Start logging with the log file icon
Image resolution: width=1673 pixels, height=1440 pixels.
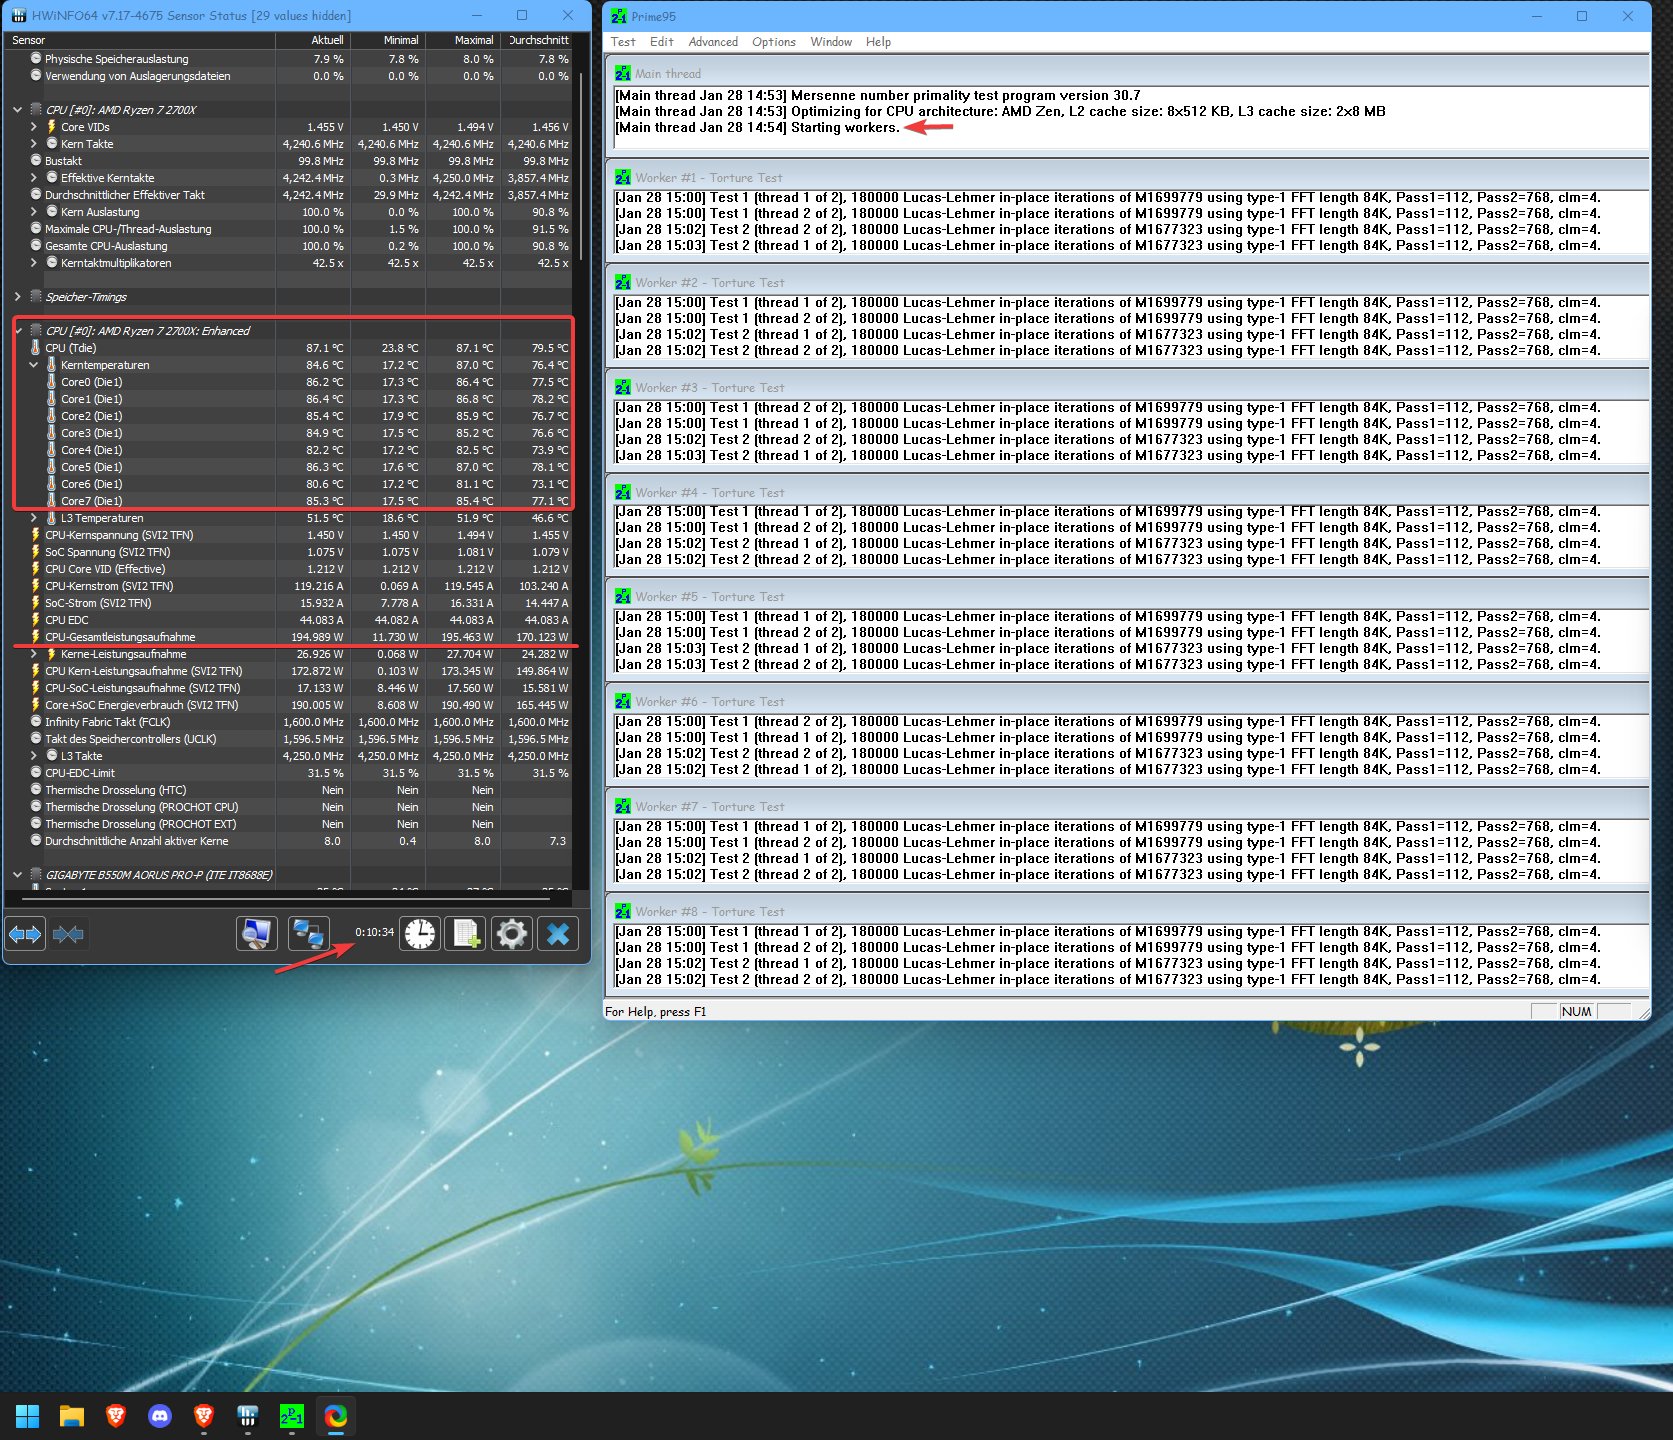coord(466,934)
